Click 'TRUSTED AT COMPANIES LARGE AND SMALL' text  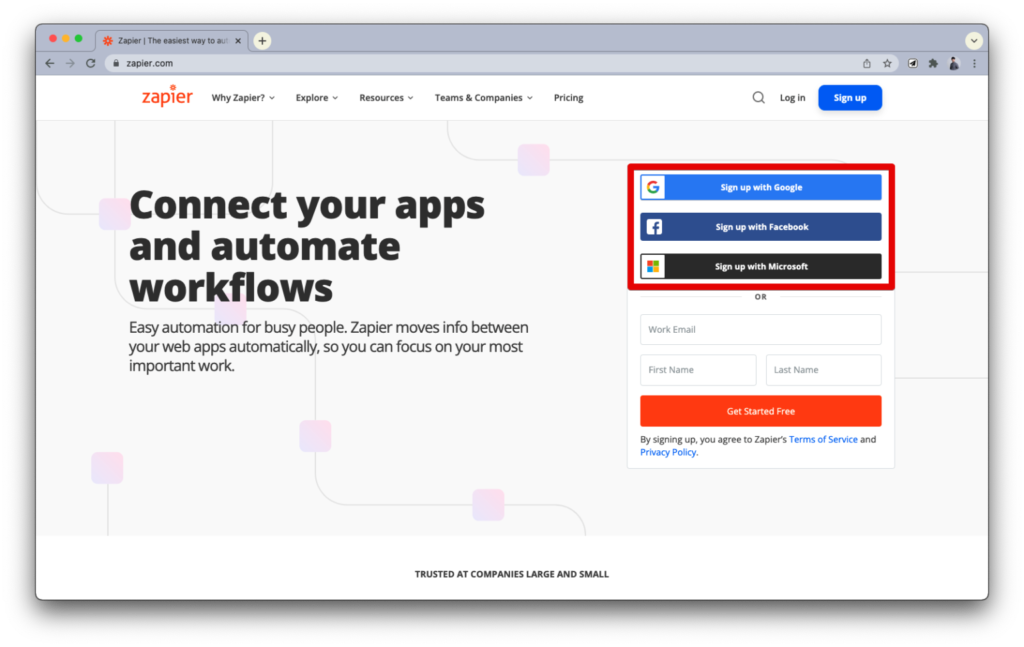511,575
